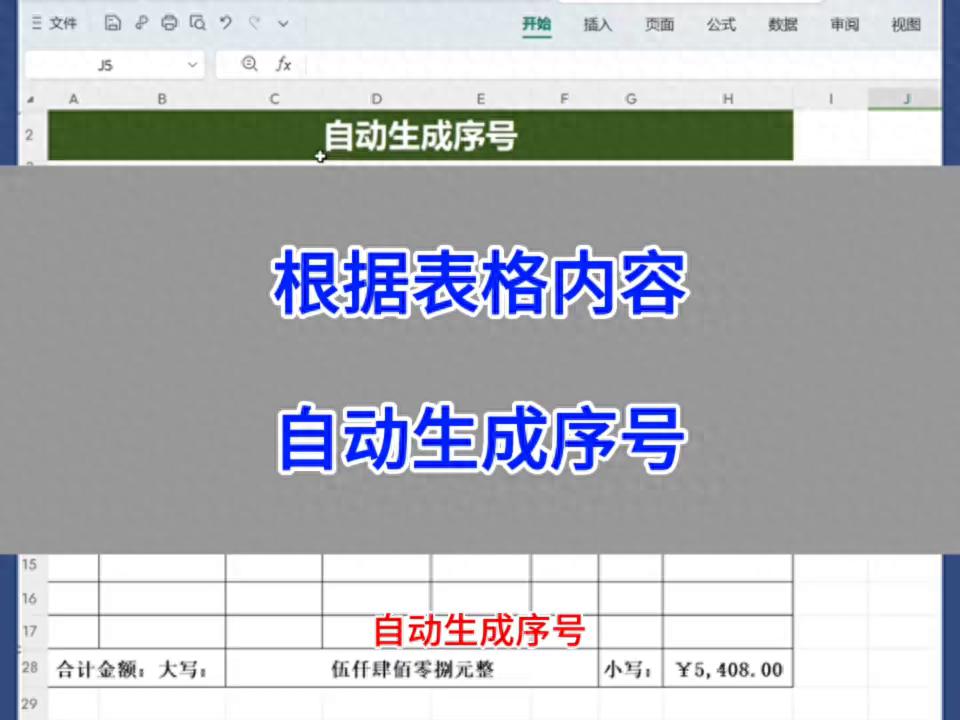Click the fx insert function icon
Image resolution: width=960 pixels, height=720 pixels.
tap(284, 64)
